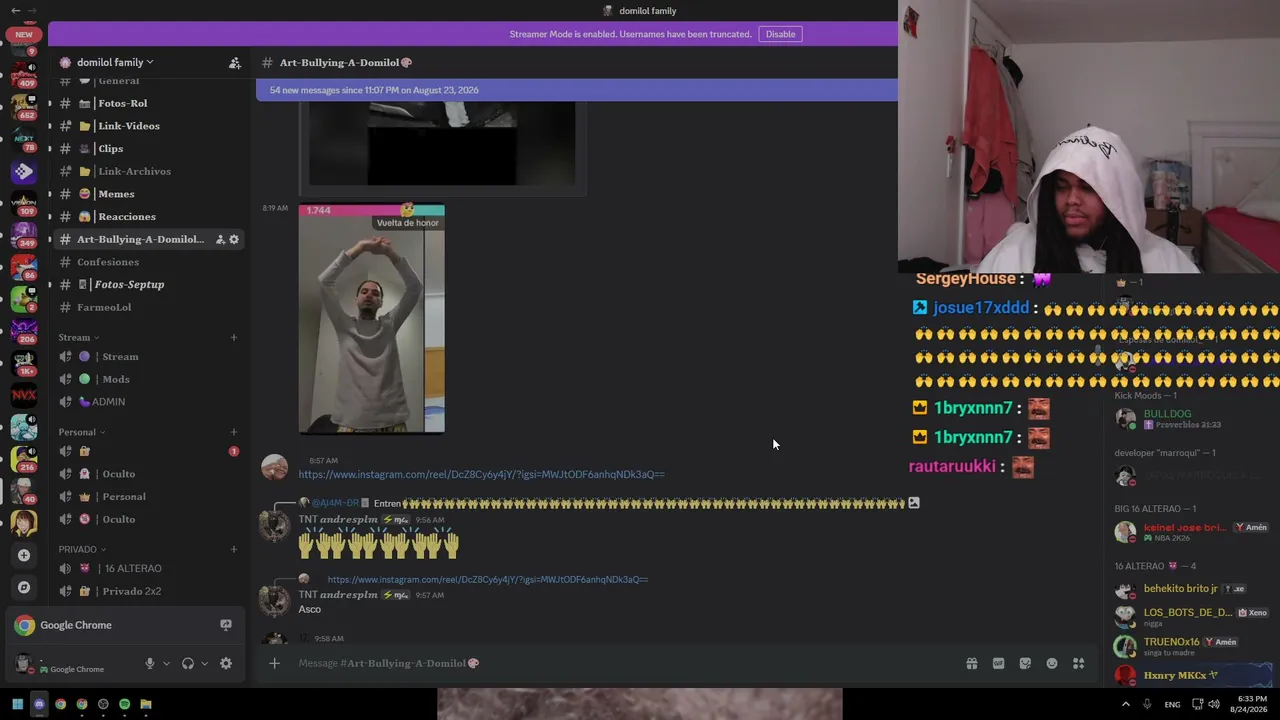Open the Fotos-Septup channel
Image resolution: width=1280 pixels, height=720 pixels.
[147, 285]
